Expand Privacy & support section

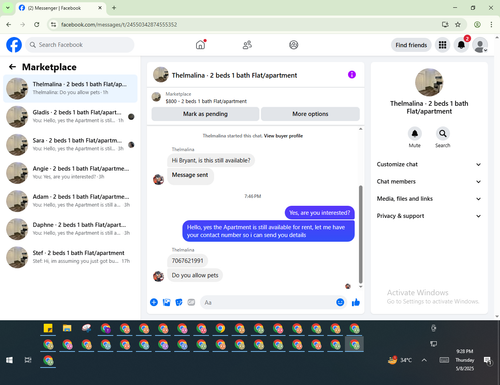(x=429, y=216)
